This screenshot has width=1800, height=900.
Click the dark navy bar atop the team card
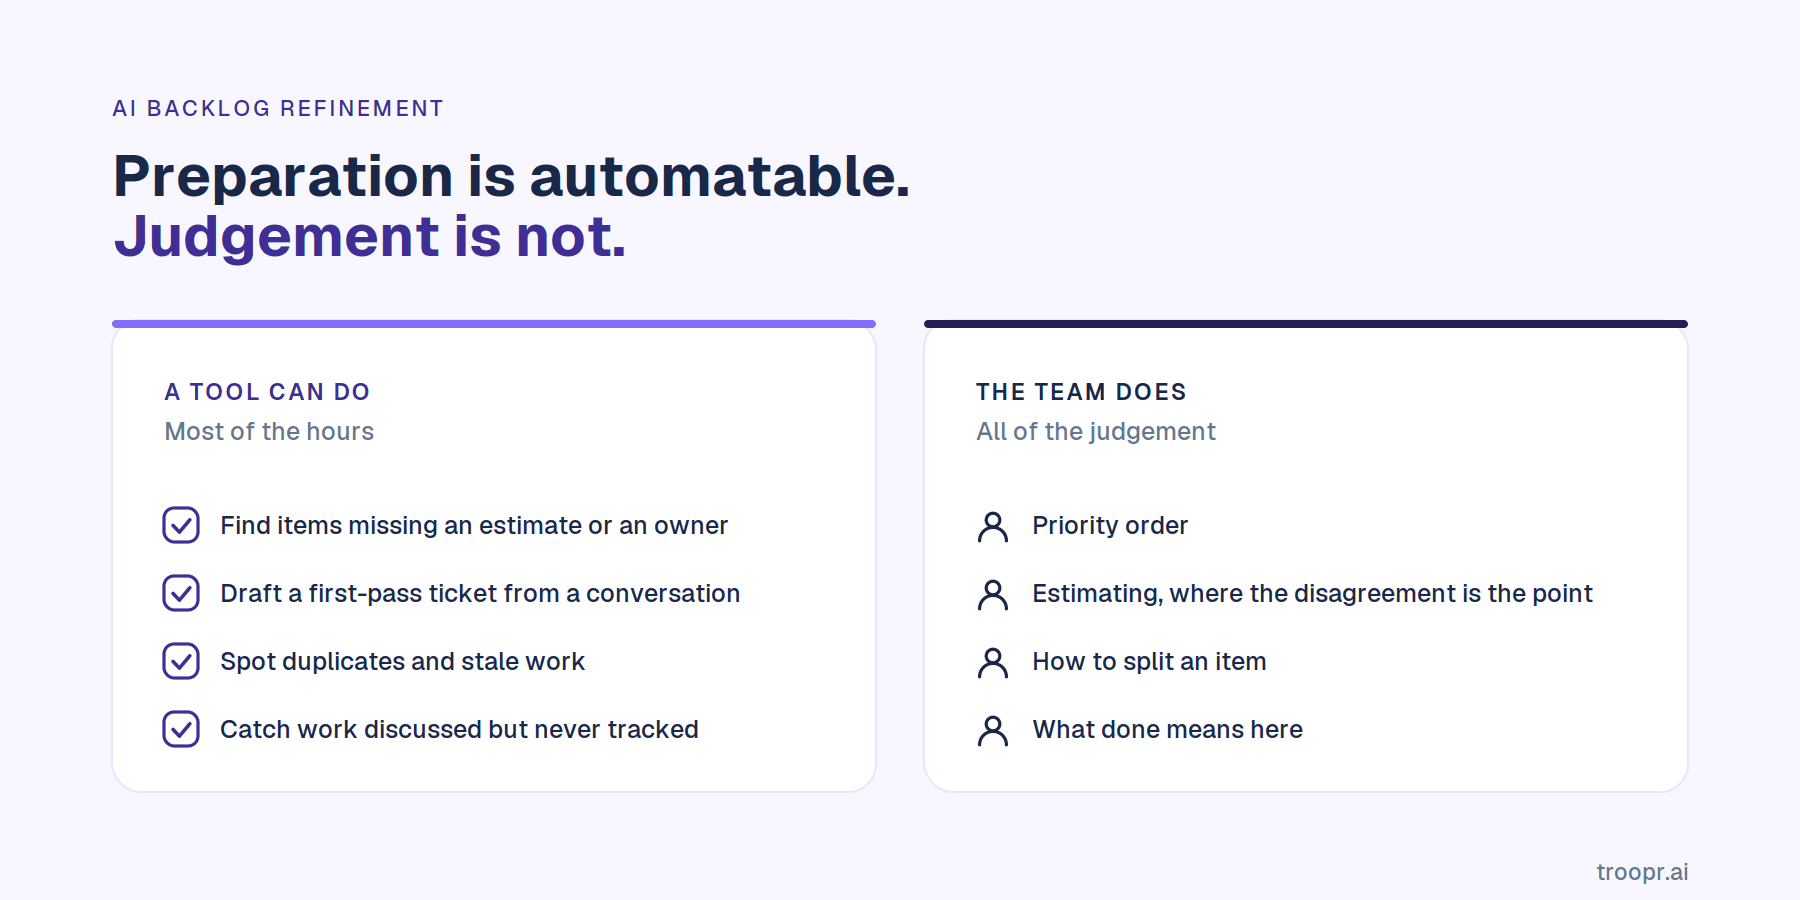(1306, 324)
